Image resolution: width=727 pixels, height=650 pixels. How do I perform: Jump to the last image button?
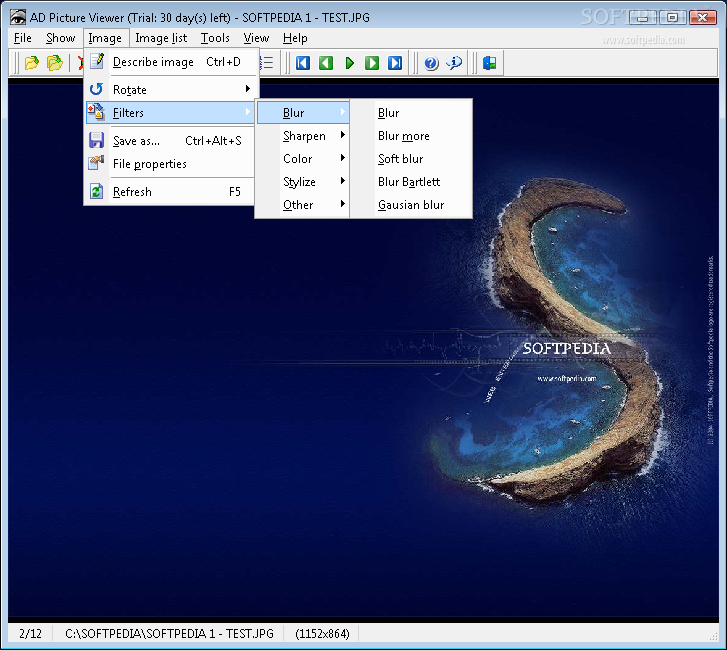click(x=395, y=63)
